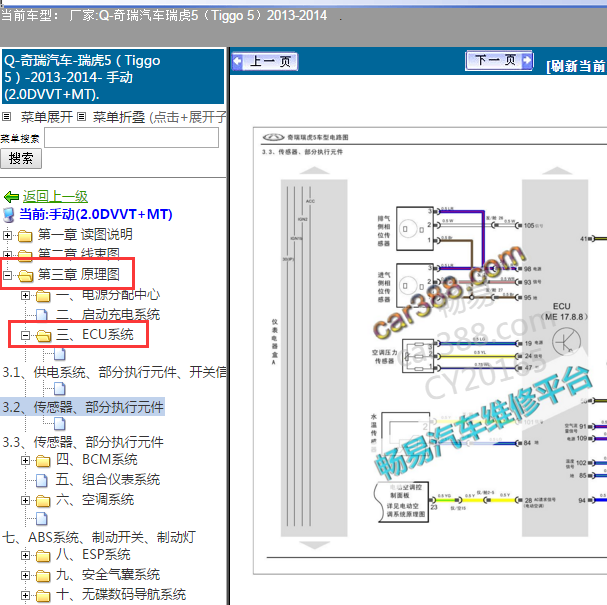Click the 四、BCM系统 folder icon
The width and height of the screenshot is (607, 605).
pyautogui.click(x=43, y=461)
